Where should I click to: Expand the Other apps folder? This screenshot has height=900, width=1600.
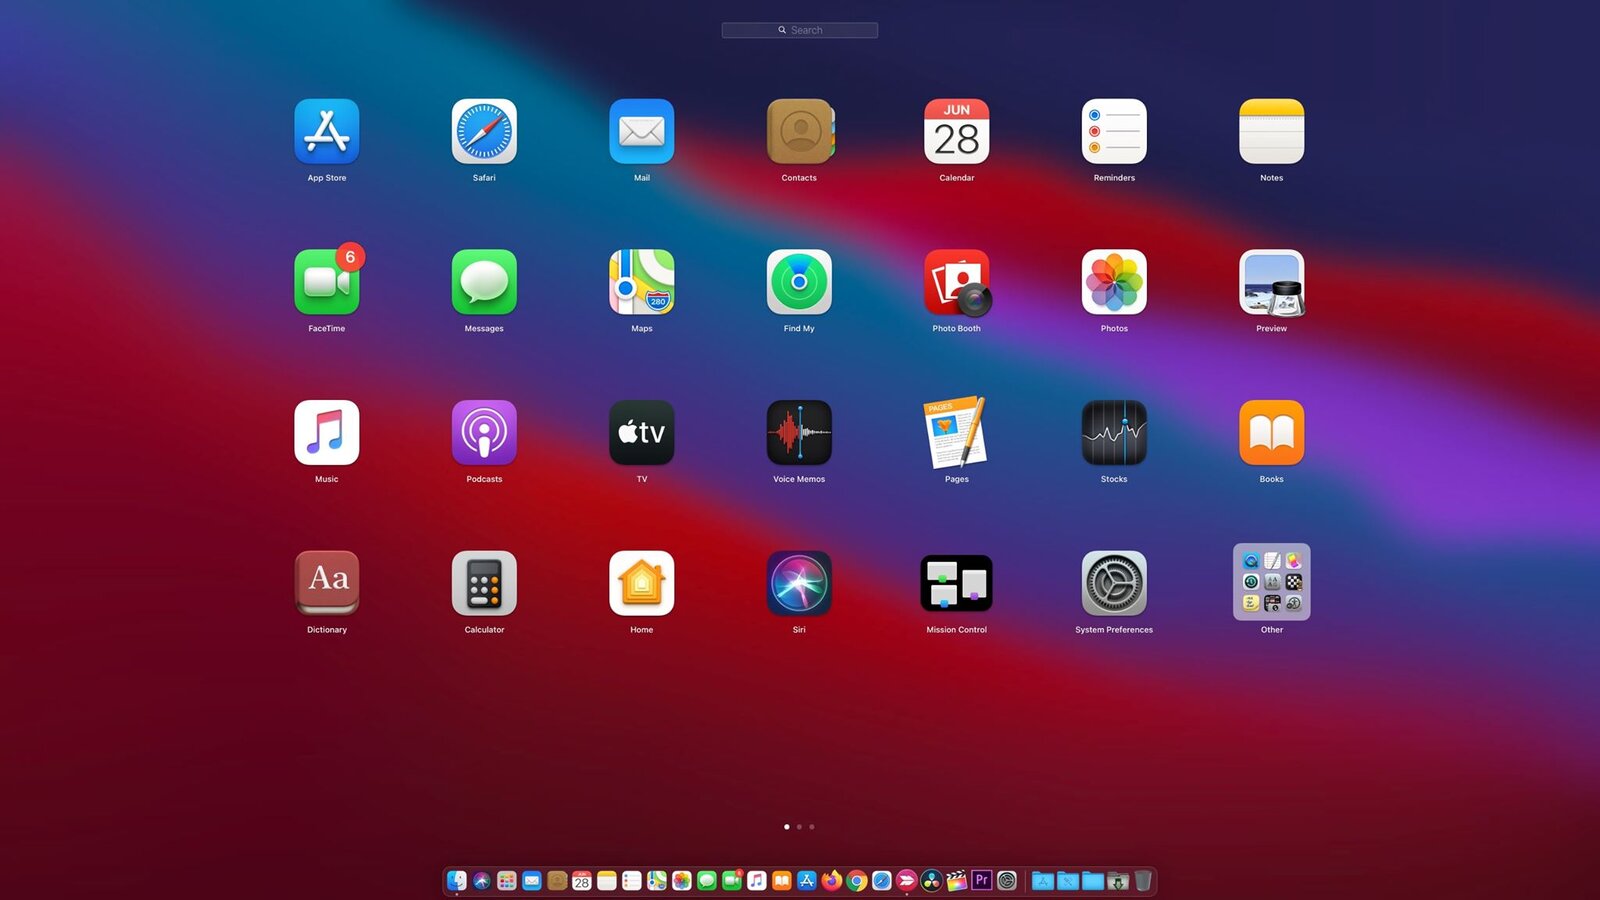pyautogui.click(x=1272, y=582)
